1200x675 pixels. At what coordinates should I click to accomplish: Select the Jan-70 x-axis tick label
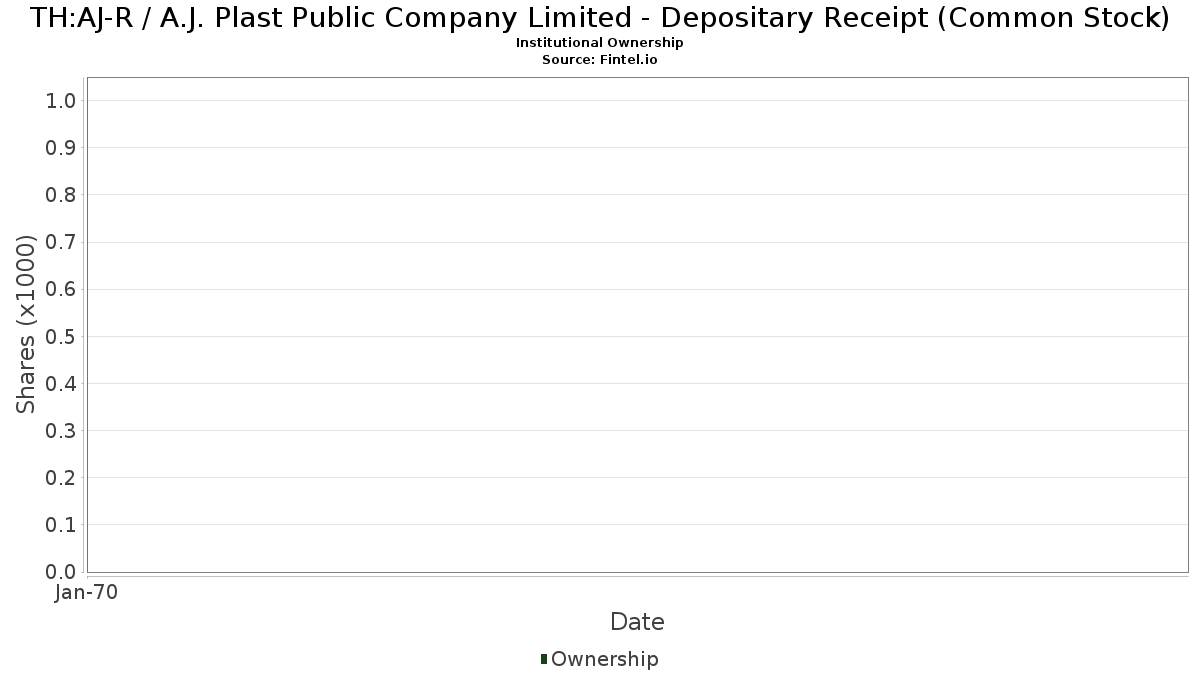coord(87,593)
